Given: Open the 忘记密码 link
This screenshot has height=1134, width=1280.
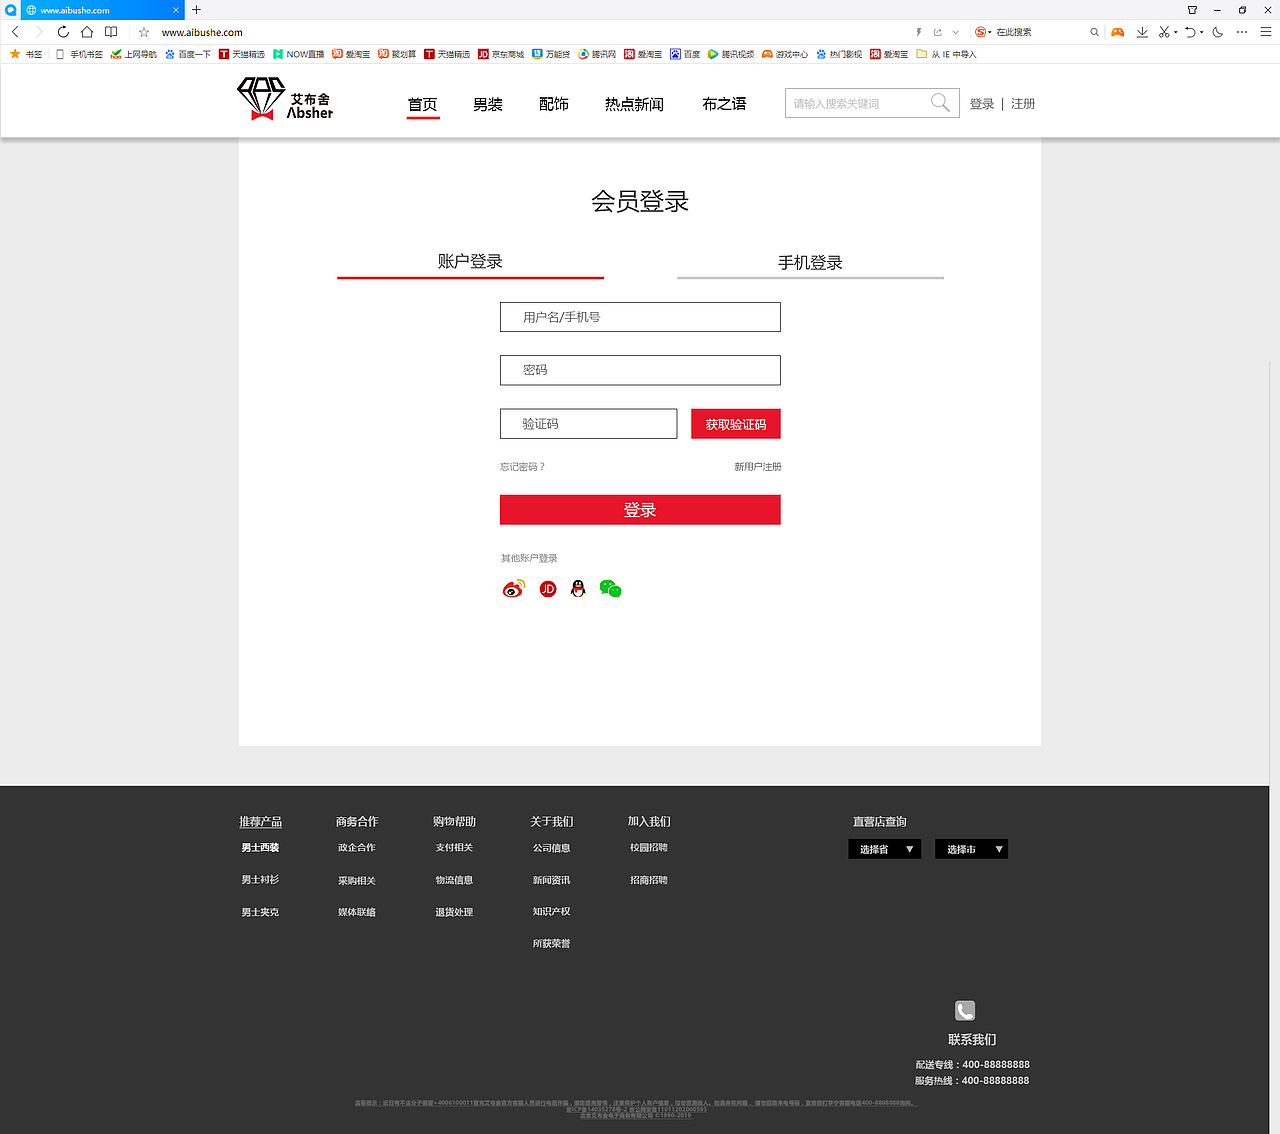Looking at the screenshot, I should point(522,466).
